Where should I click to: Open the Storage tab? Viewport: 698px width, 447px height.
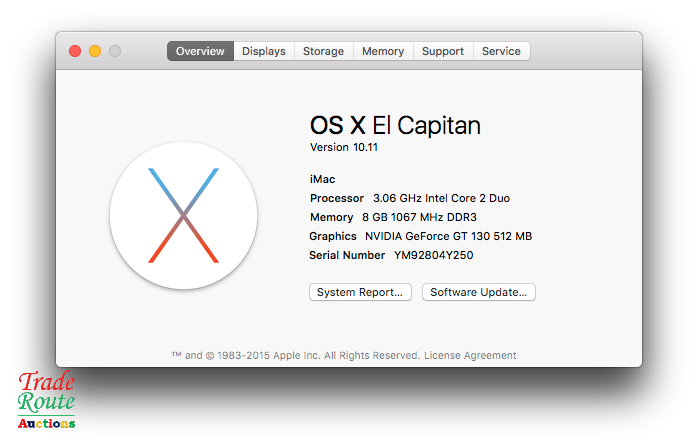pyautogui.click(x=323, y=51)
